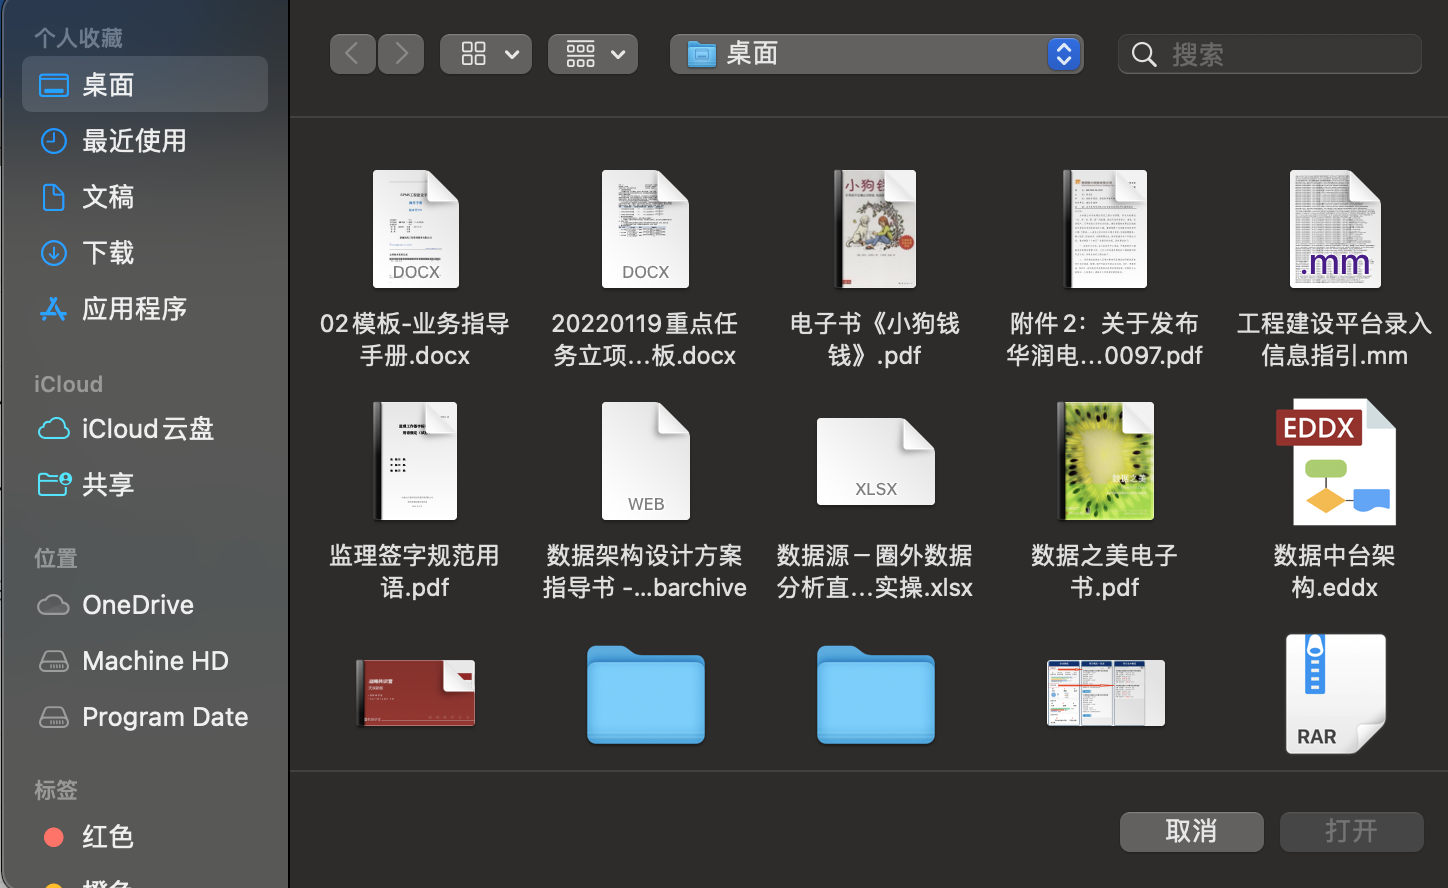1448x888 pixels.
Task: Click the 取消 button
Action: pyautogui.click(x=1191, y=831)
